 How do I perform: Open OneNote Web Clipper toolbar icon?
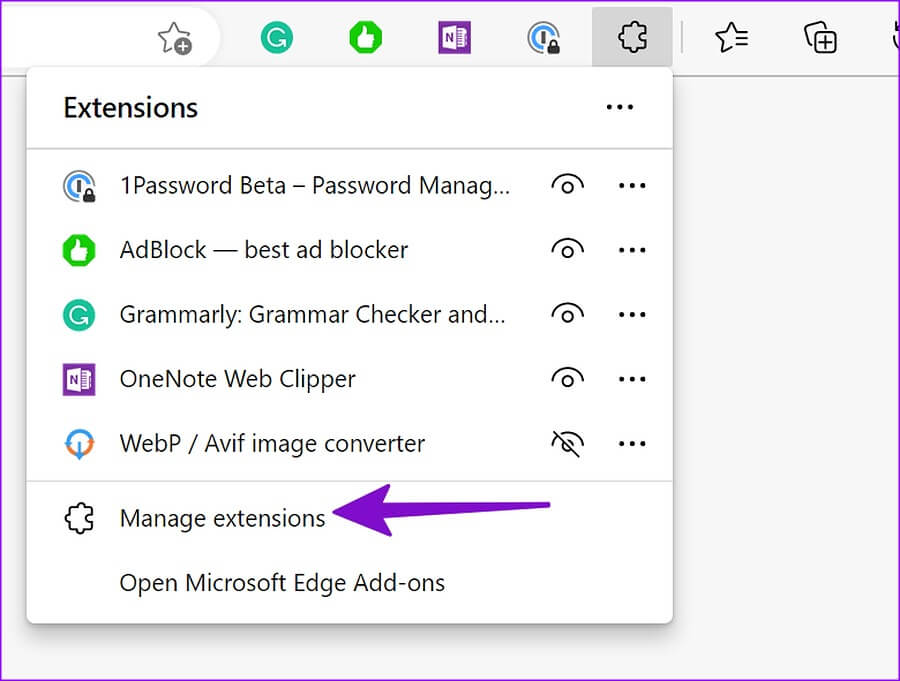point(455,38)
